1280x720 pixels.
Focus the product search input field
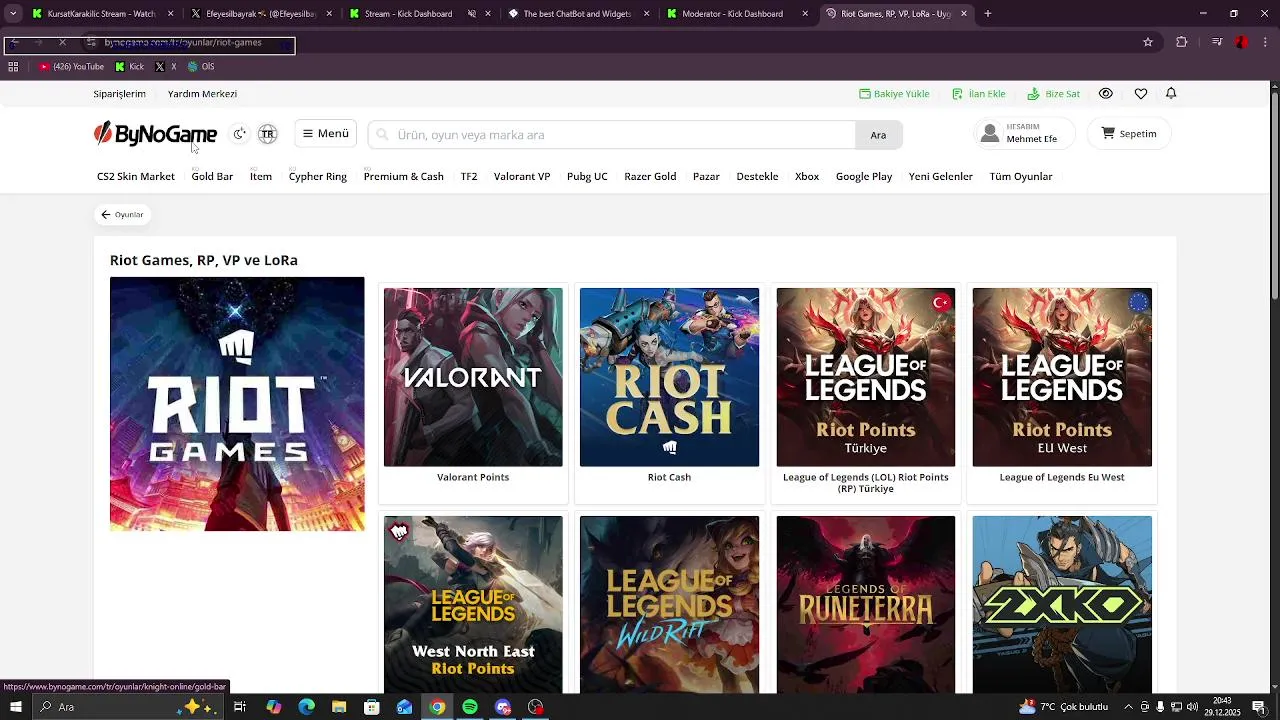(x=612, y=135)
